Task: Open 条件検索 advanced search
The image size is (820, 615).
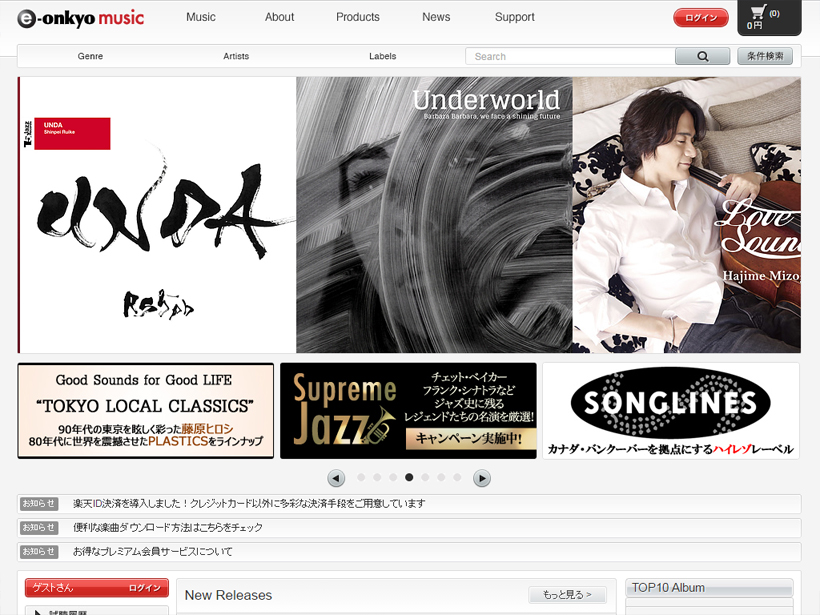Action: tap(765, 56)
